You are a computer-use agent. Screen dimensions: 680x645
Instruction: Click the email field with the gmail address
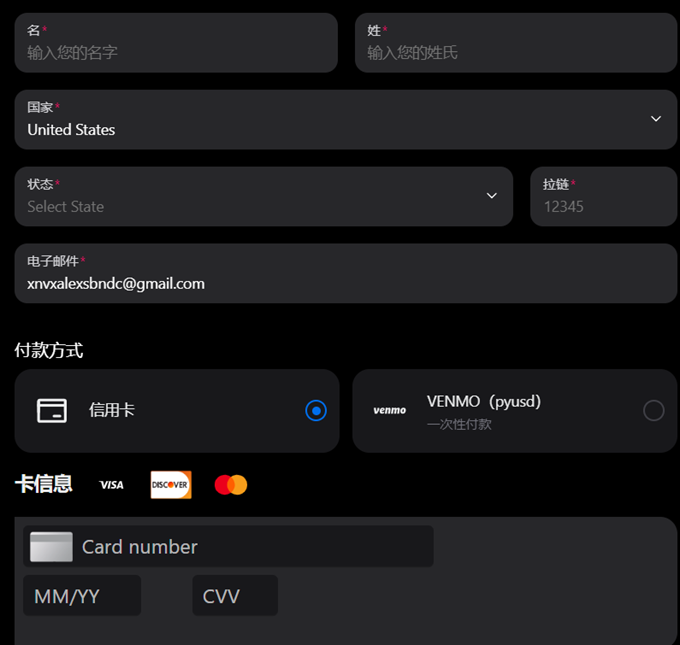click(346, 273)
